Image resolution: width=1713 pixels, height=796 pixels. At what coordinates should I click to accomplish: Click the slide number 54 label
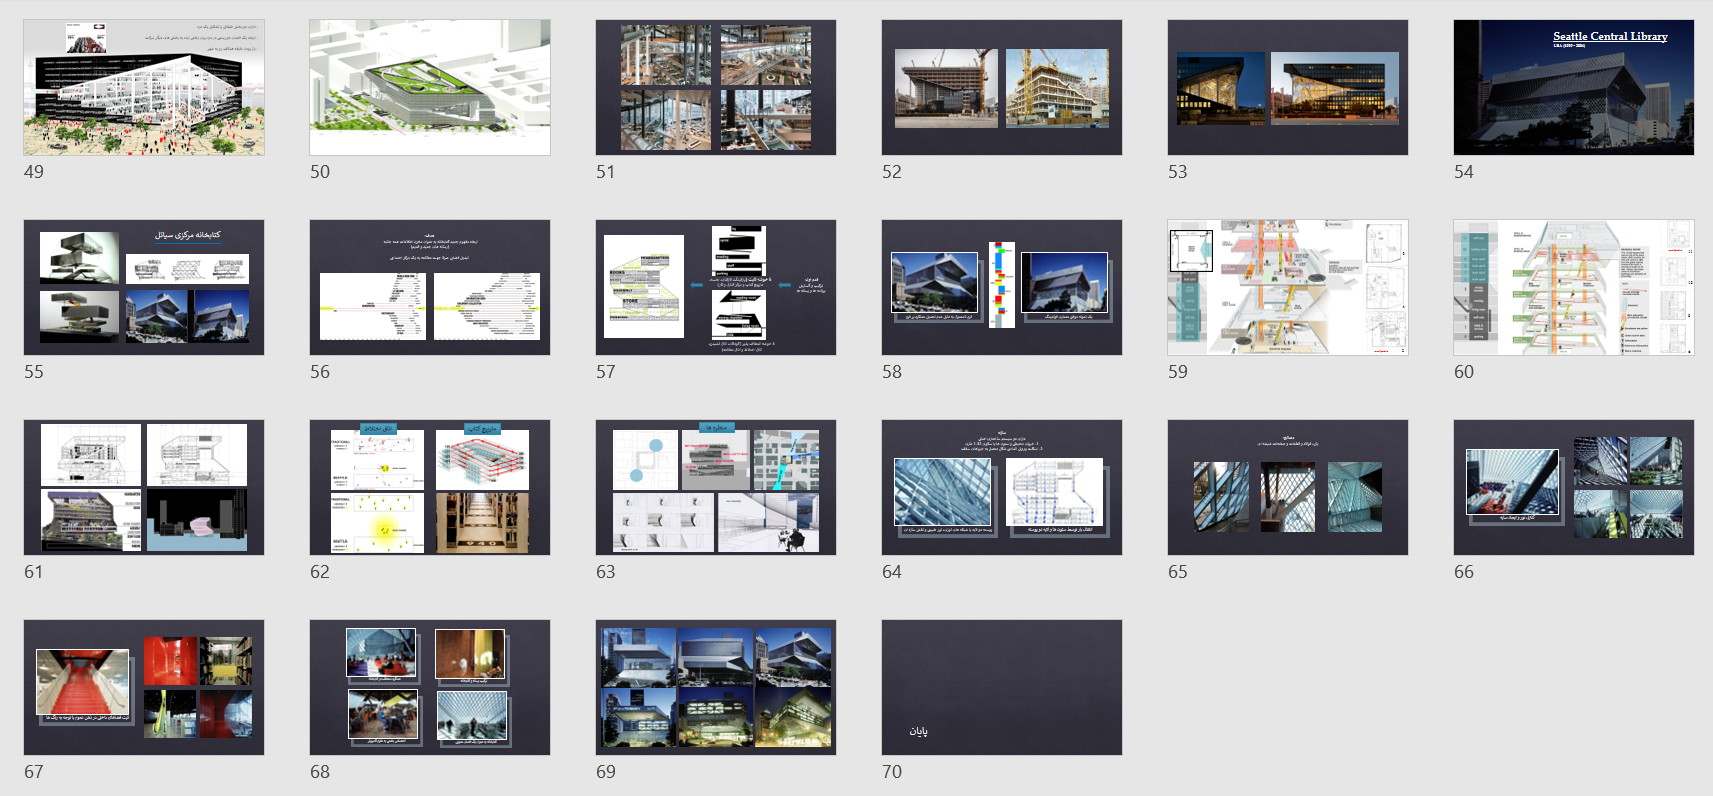(1464, 172)
